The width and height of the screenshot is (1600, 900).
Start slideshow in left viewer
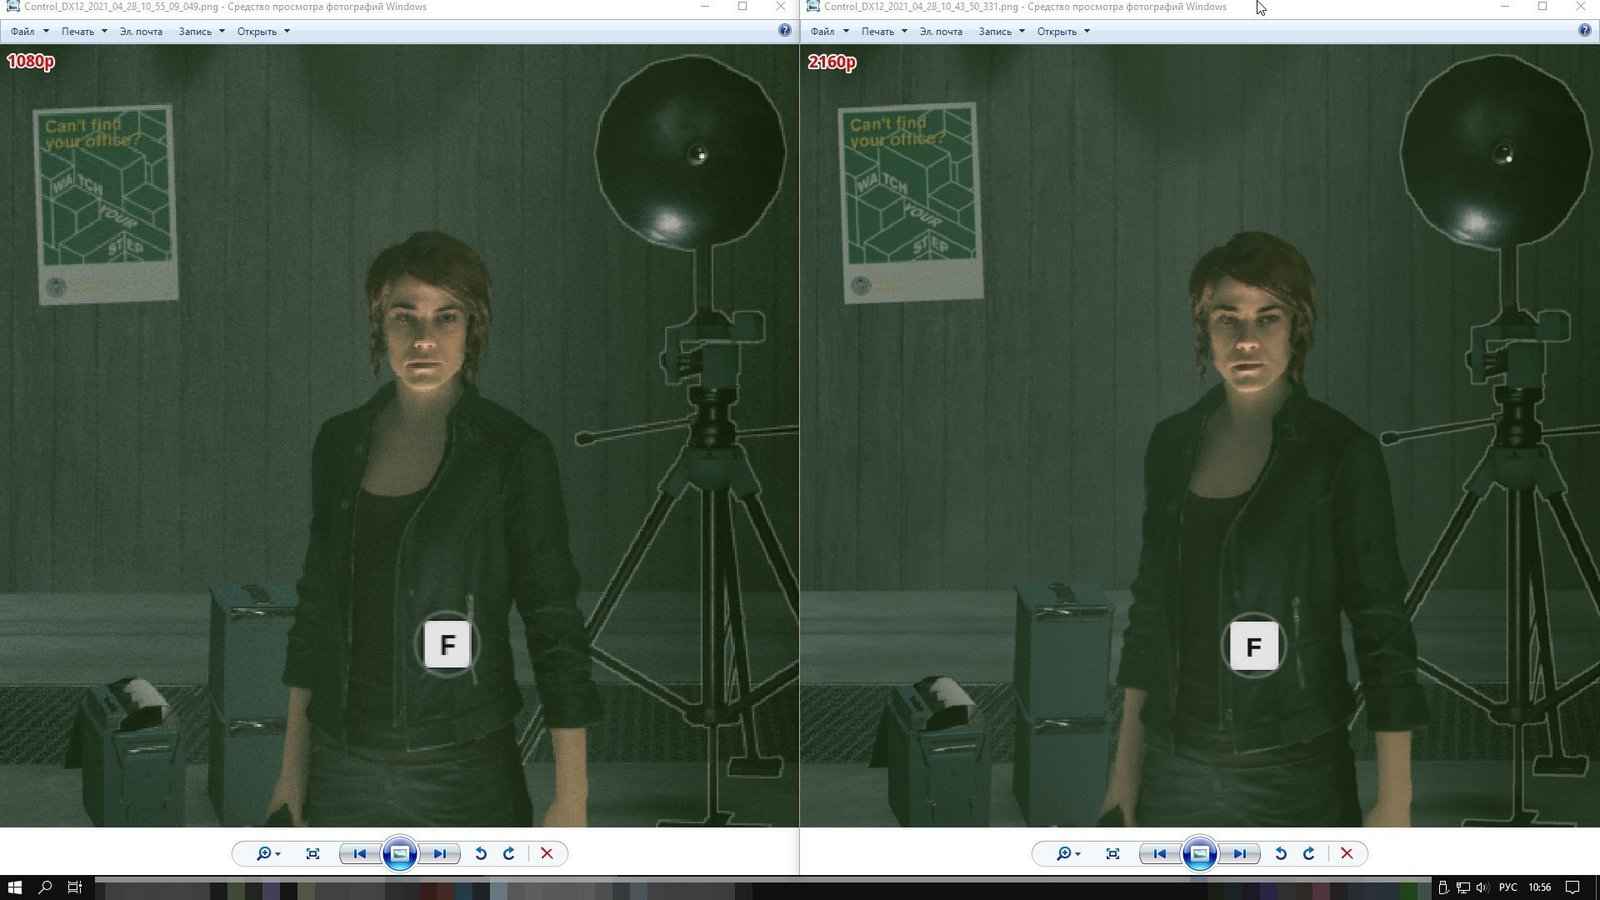pyautogui.click(x=400, y=853)
